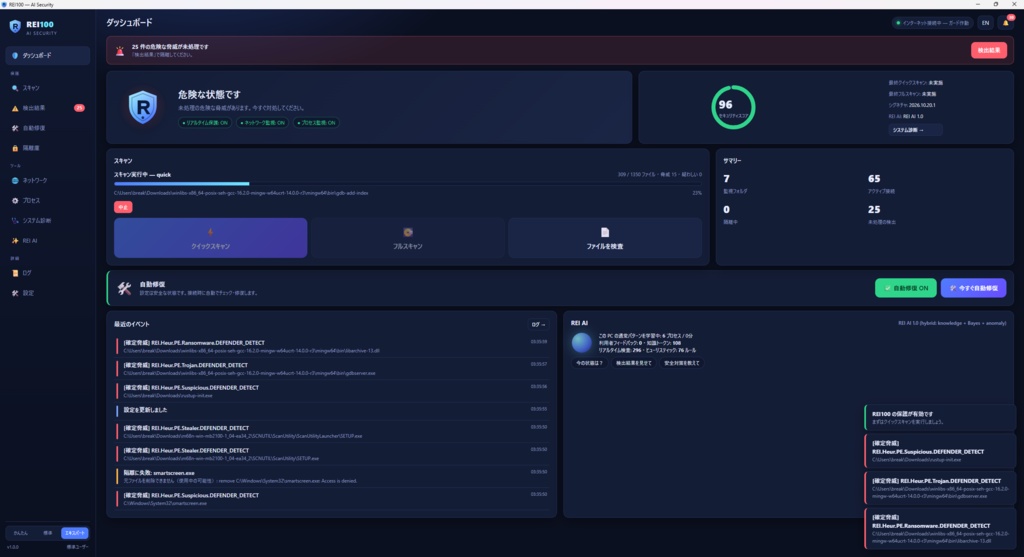Click the security score 96 ring
1024x557 pixels.
(733, 107)
